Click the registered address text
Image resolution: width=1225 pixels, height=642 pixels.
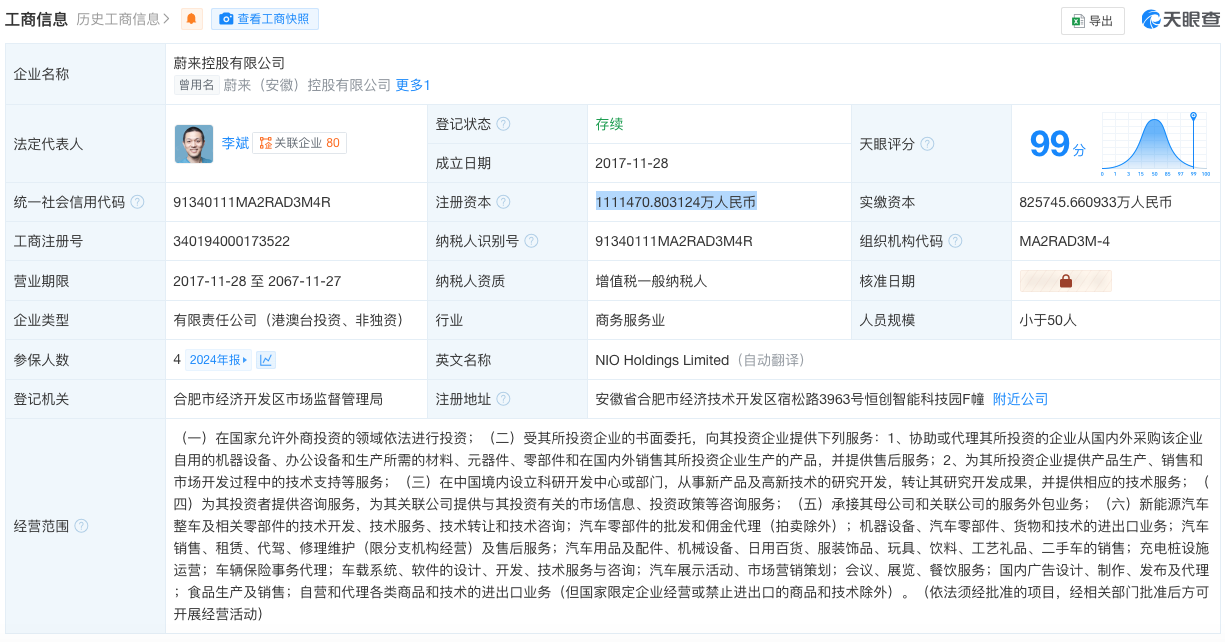[789, 399]
